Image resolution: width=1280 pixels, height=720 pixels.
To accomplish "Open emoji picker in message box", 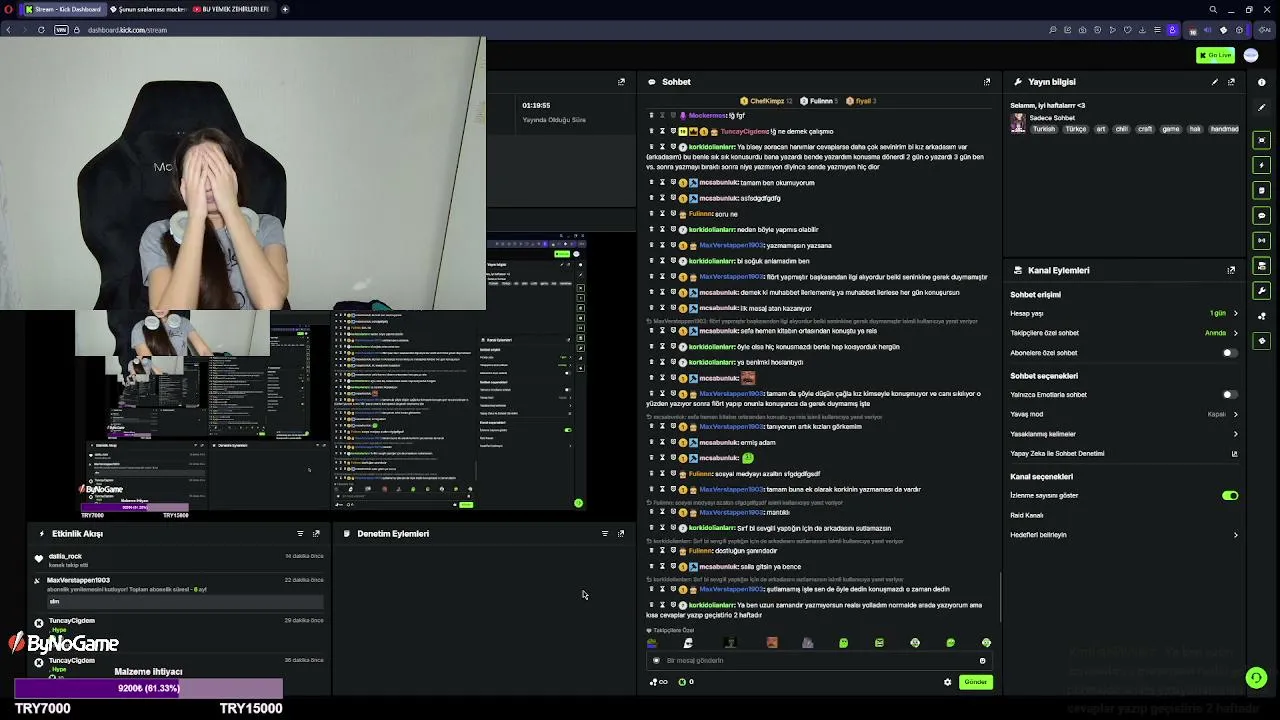I will point(982,660).
